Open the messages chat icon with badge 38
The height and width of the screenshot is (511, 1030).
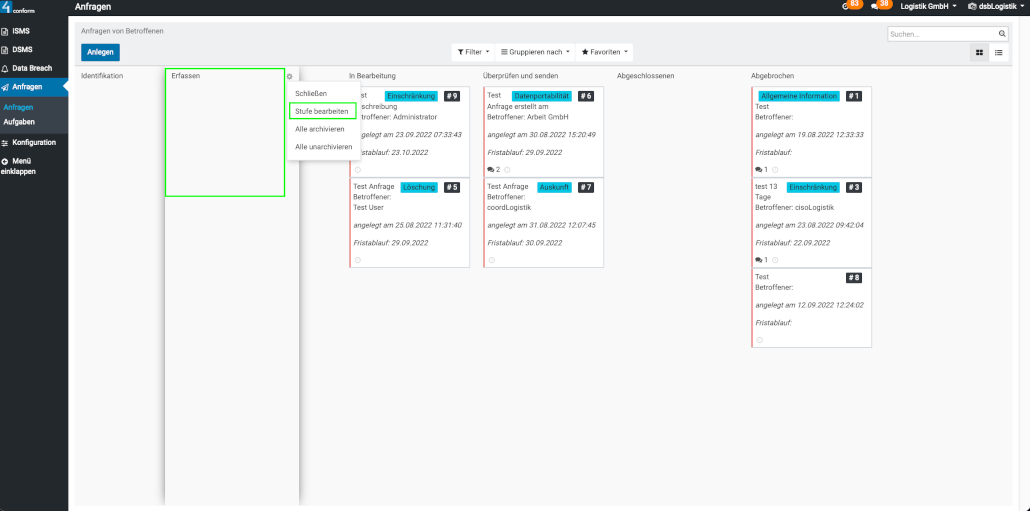875,6
